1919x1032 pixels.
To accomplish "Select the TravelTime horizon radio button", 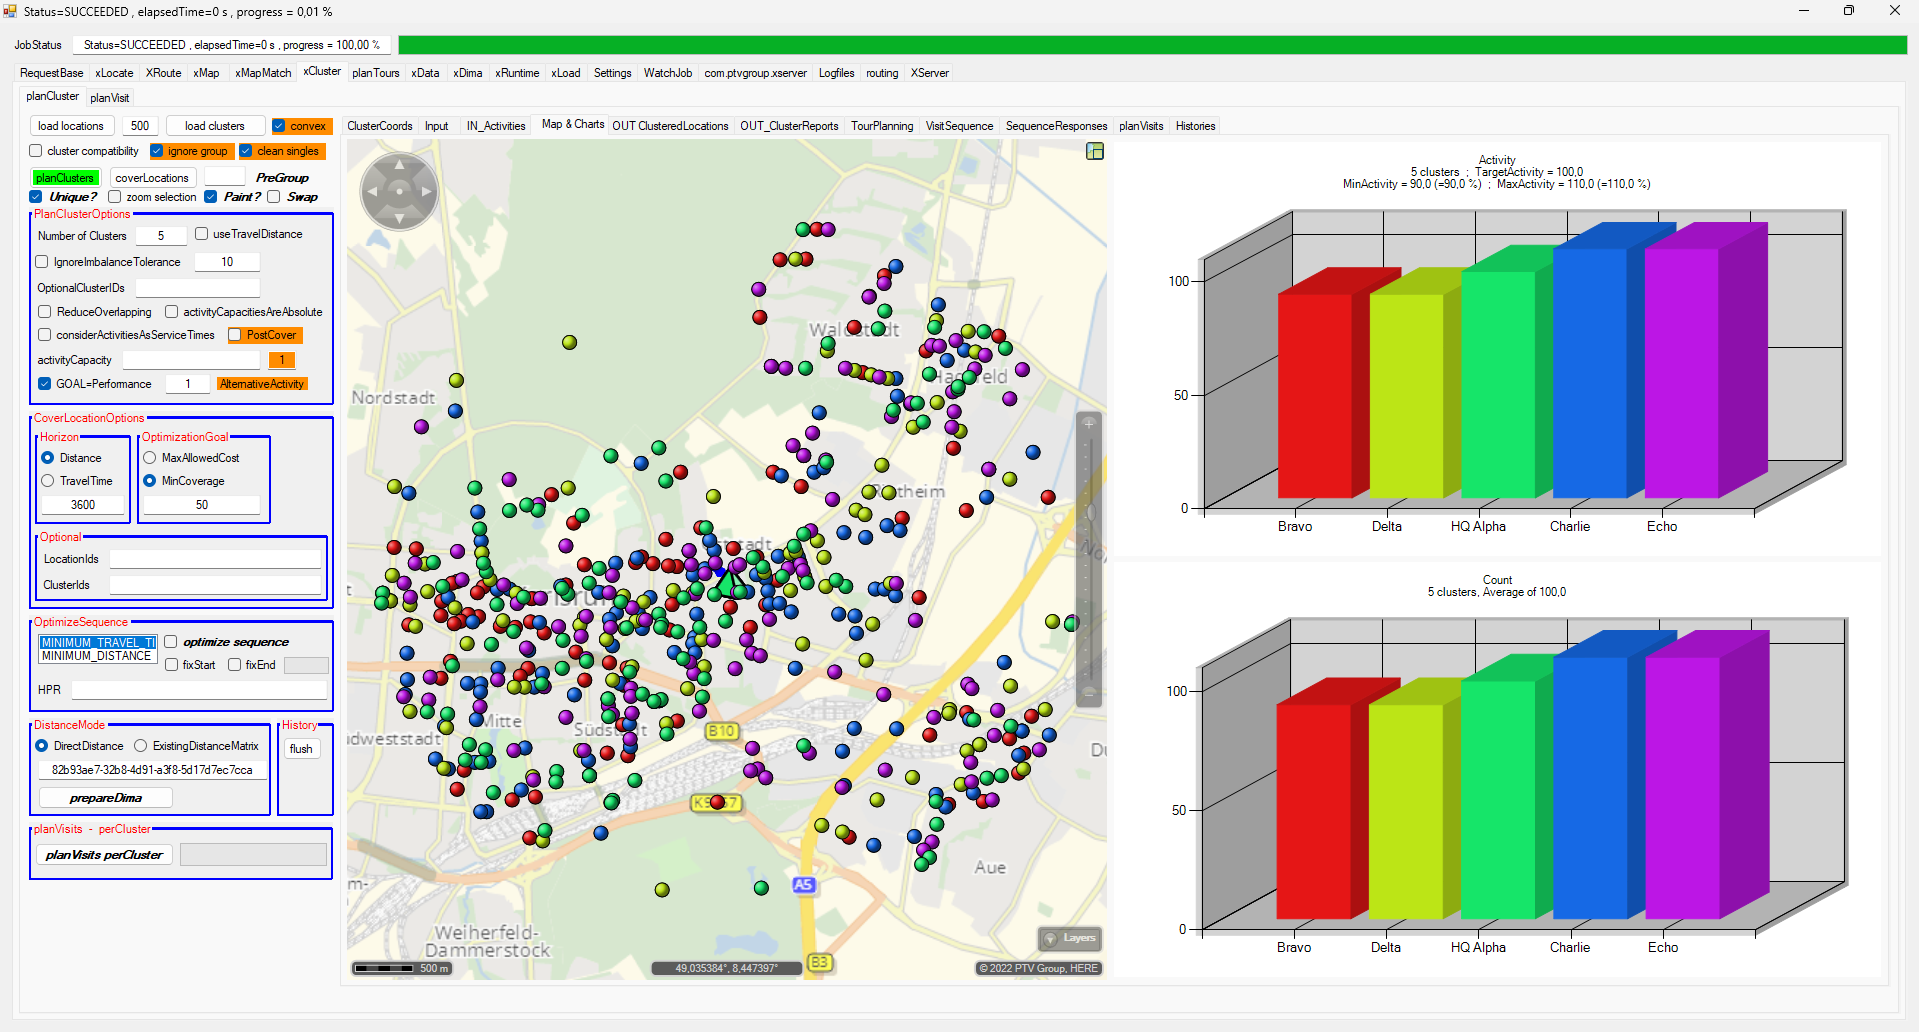I will (48, 481).
